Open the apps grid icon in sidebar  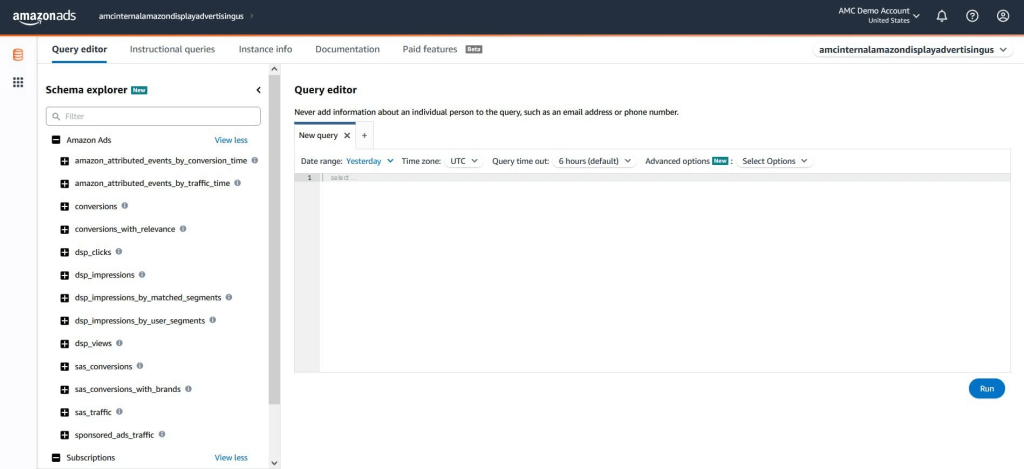pos(18,82)
